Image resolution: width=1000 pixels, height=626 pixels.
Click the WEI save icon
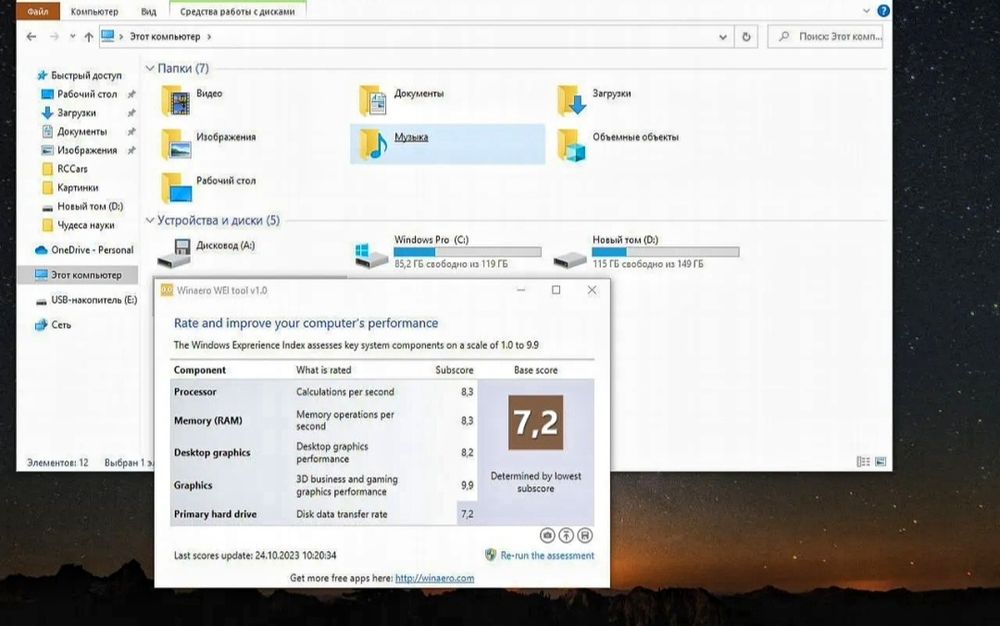click(585, 535)
